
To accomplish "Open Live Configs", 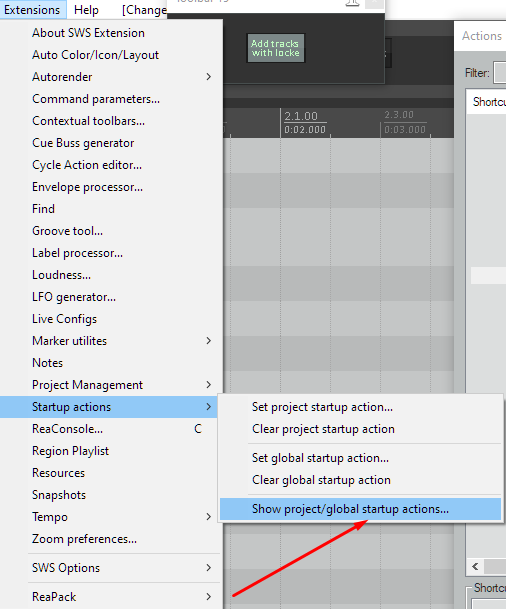I will point(111,319).
